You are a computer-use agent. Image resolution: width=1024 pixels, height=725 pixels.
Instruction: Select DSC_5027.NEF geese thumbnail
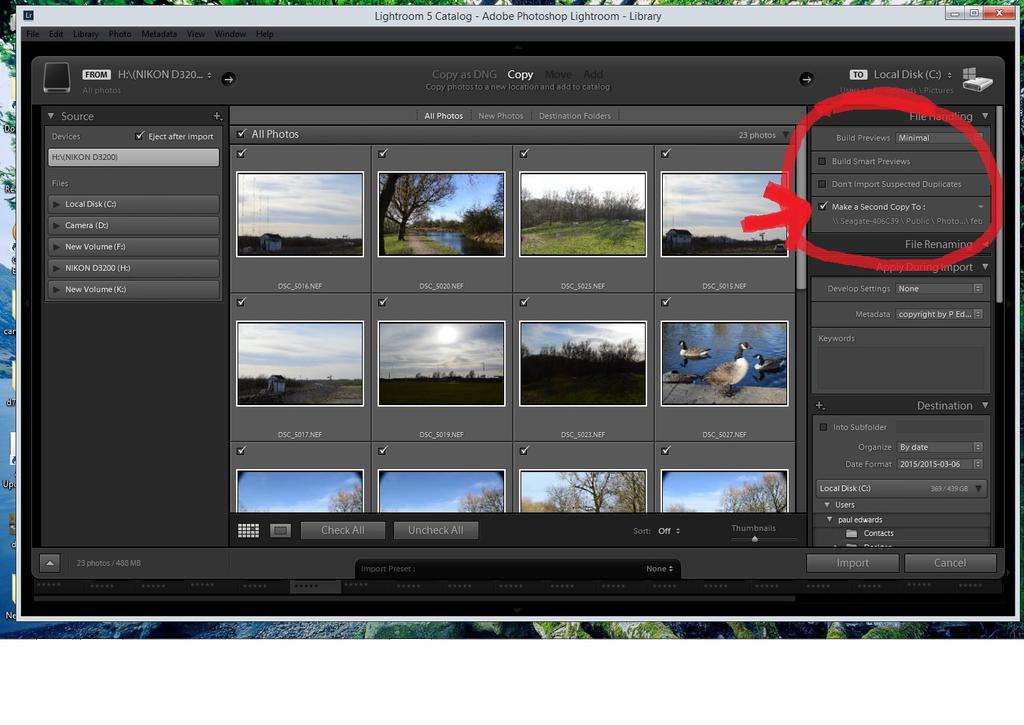coord(724,364)
